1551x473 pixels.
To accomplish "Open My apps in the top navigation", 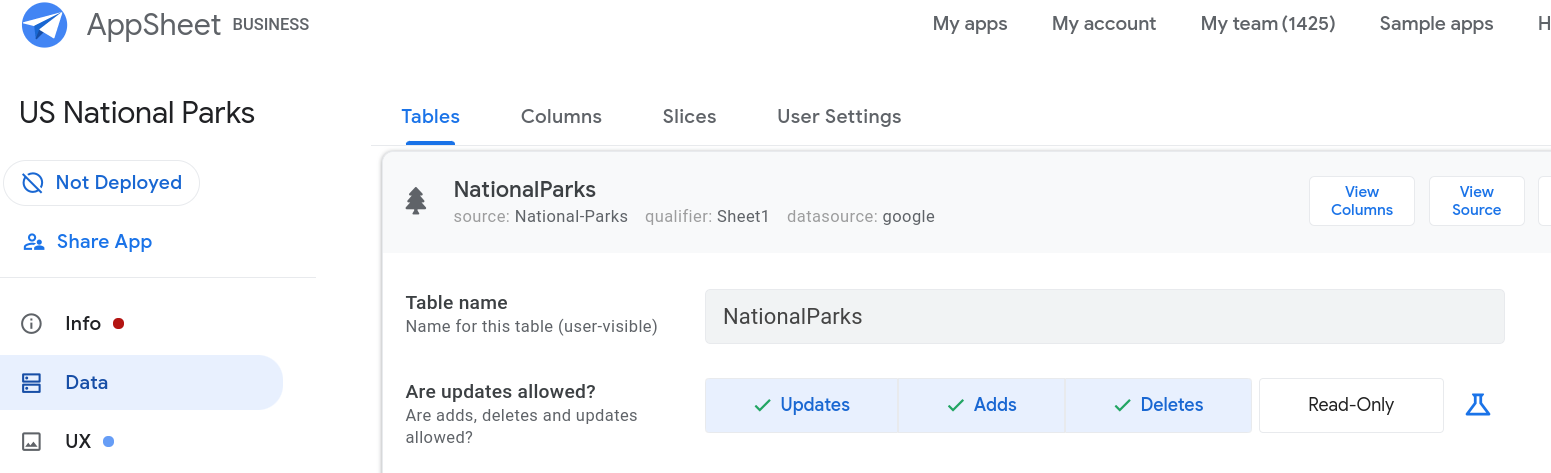I will coord(970,24).
